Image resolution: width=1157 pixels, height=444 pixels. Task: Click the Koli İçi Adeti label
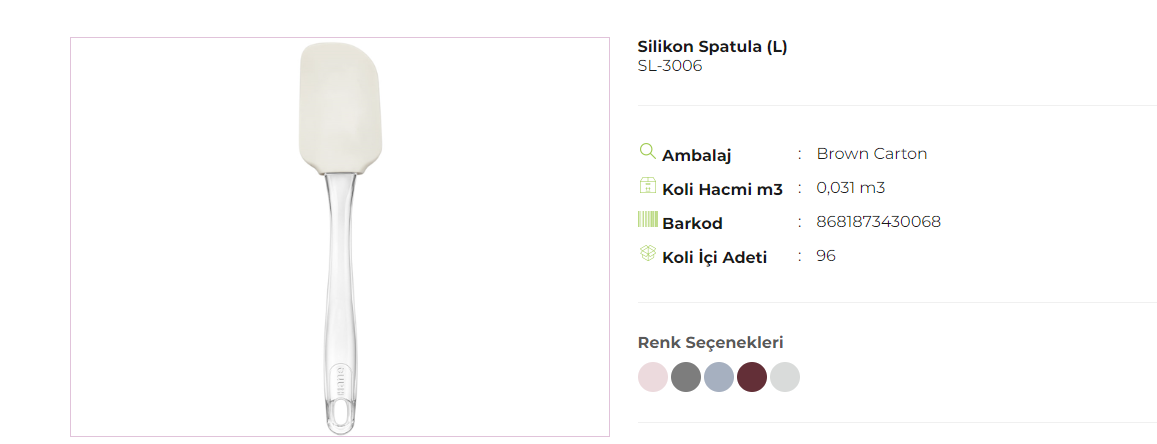(714, 257)
